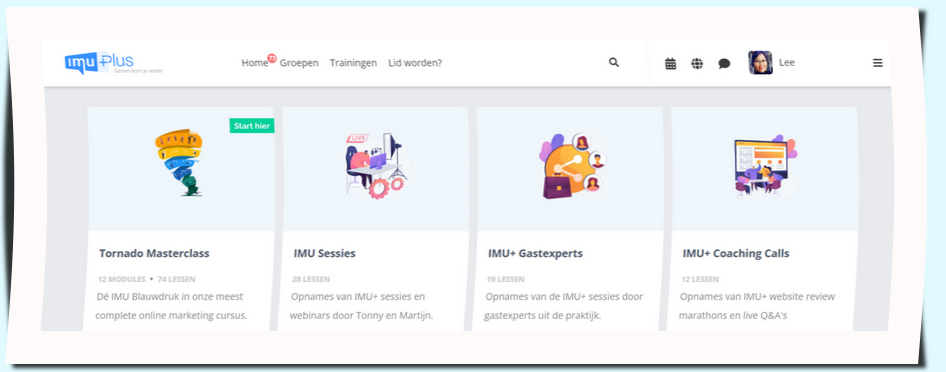Click the 28 LESSEN label
The width and height of the screenshot is (946, 372).
311,279
